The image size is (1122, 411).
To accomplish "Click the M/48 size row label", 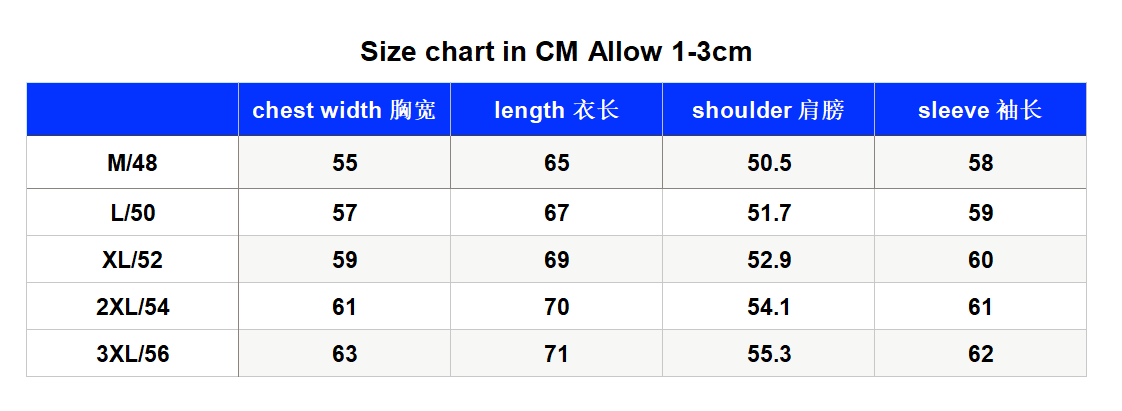I will [x=132, y=163].
